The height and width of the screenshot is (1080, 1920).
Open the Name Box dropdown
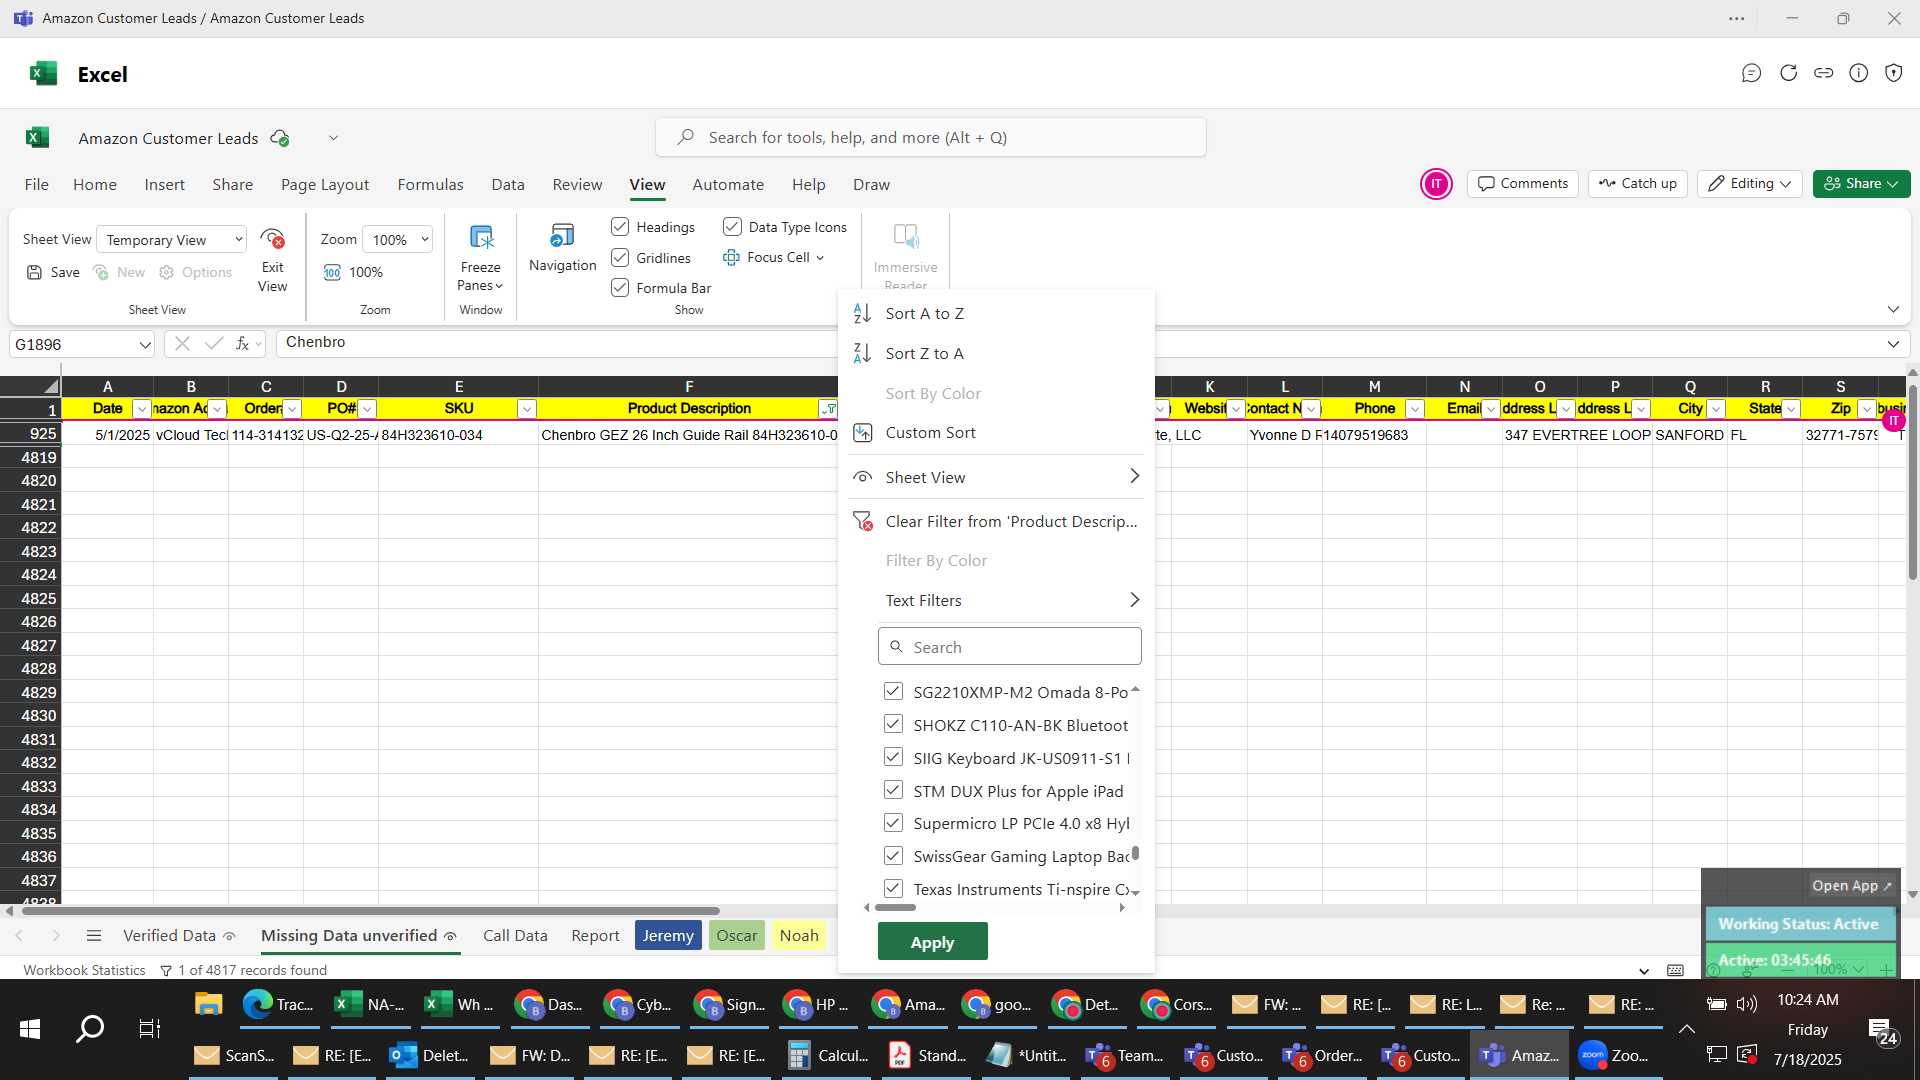pos(145,344)
